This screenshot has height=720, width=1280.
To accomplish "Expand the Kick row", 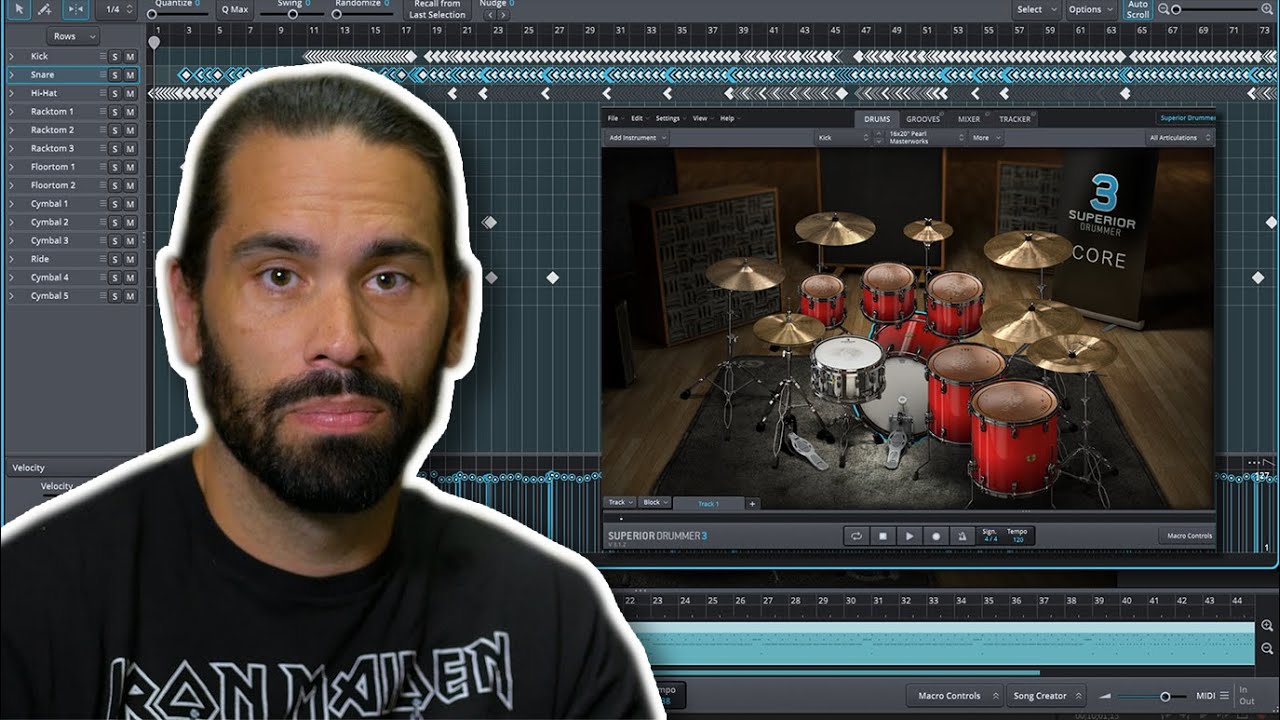I will click(x=12, y=56).
